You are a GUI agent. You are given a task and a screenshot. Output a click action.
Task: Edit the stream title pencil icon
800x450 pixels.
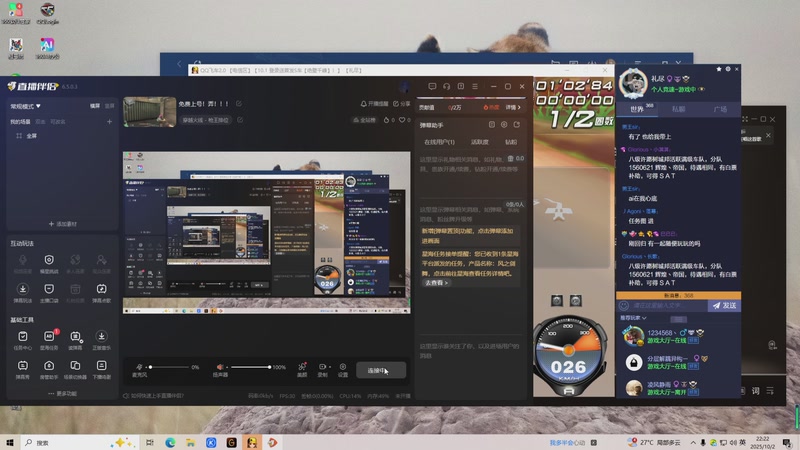[x=239, y=104]
